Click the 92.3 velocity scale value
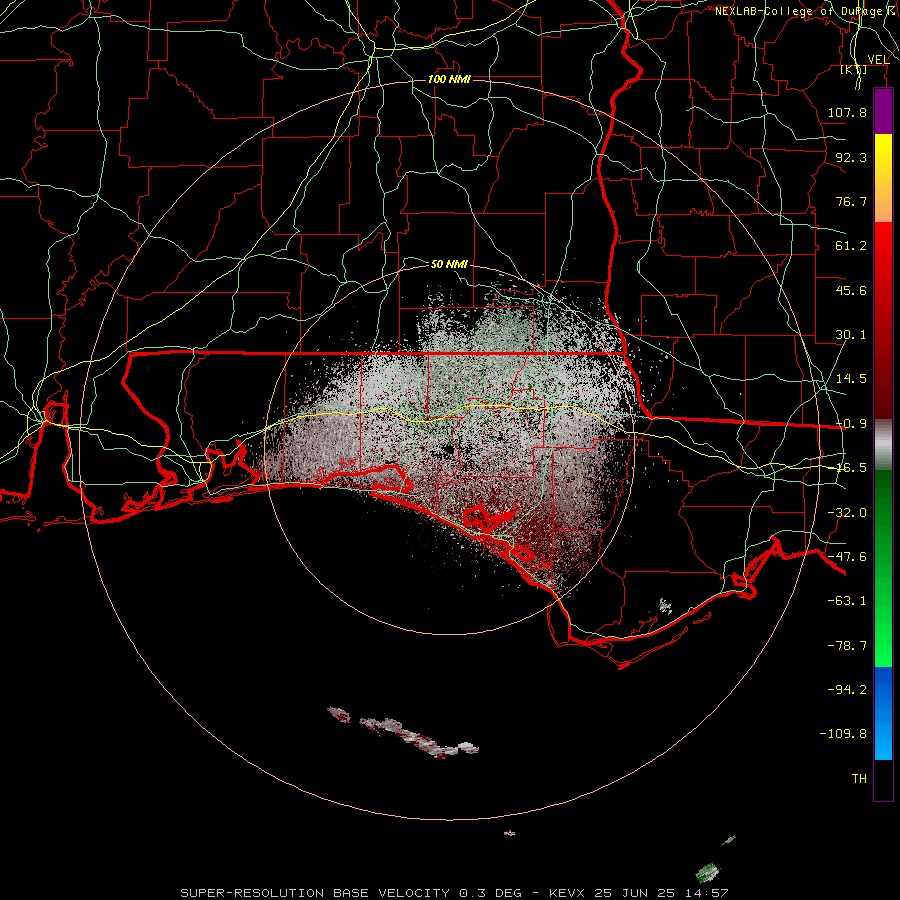This screenshot has width=900, height=900. click(851, 157)
